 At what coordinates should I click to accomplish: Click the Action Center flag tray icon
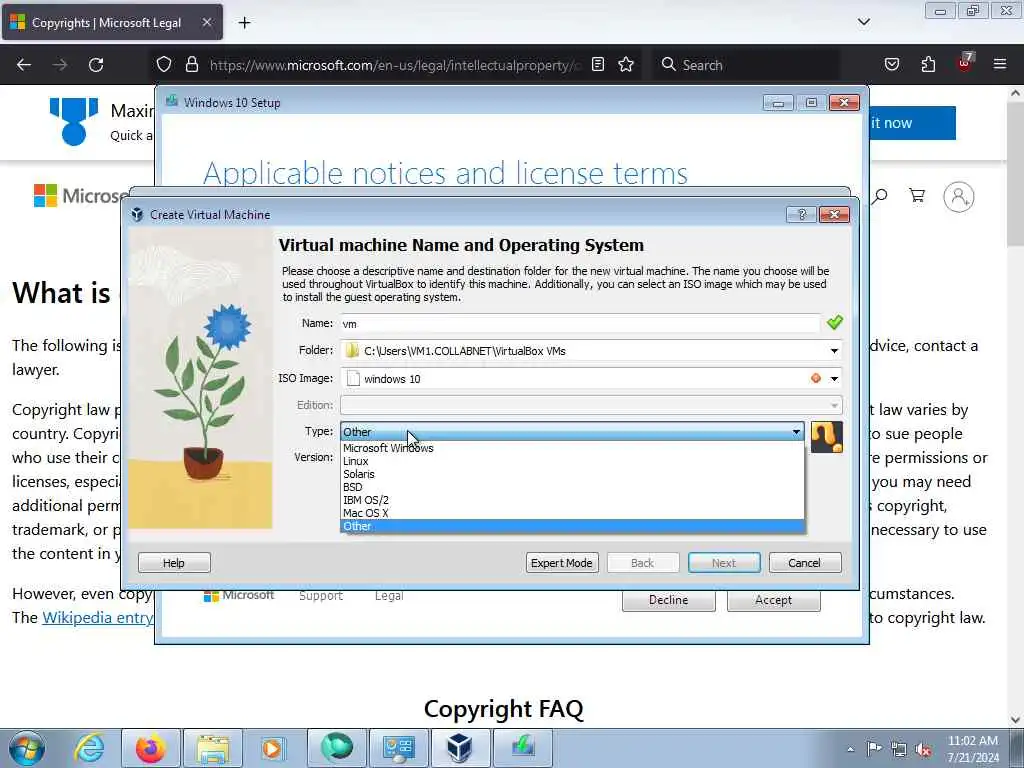point(874,748)
